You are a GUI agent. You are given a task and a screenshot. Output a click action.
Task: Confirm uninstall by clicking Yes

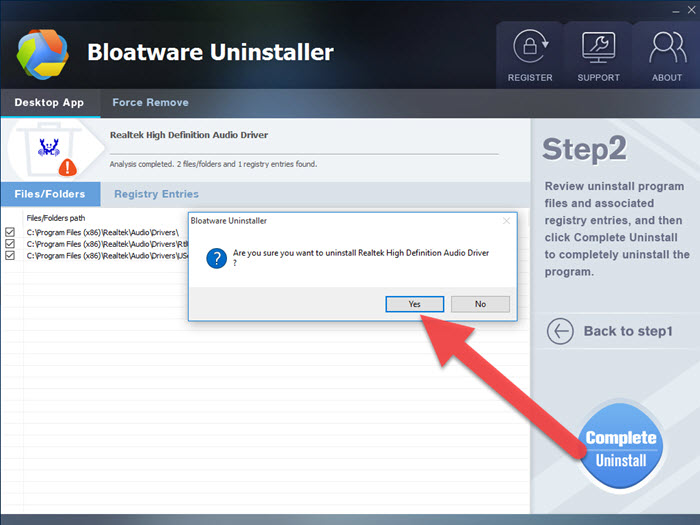pos(414,304)
